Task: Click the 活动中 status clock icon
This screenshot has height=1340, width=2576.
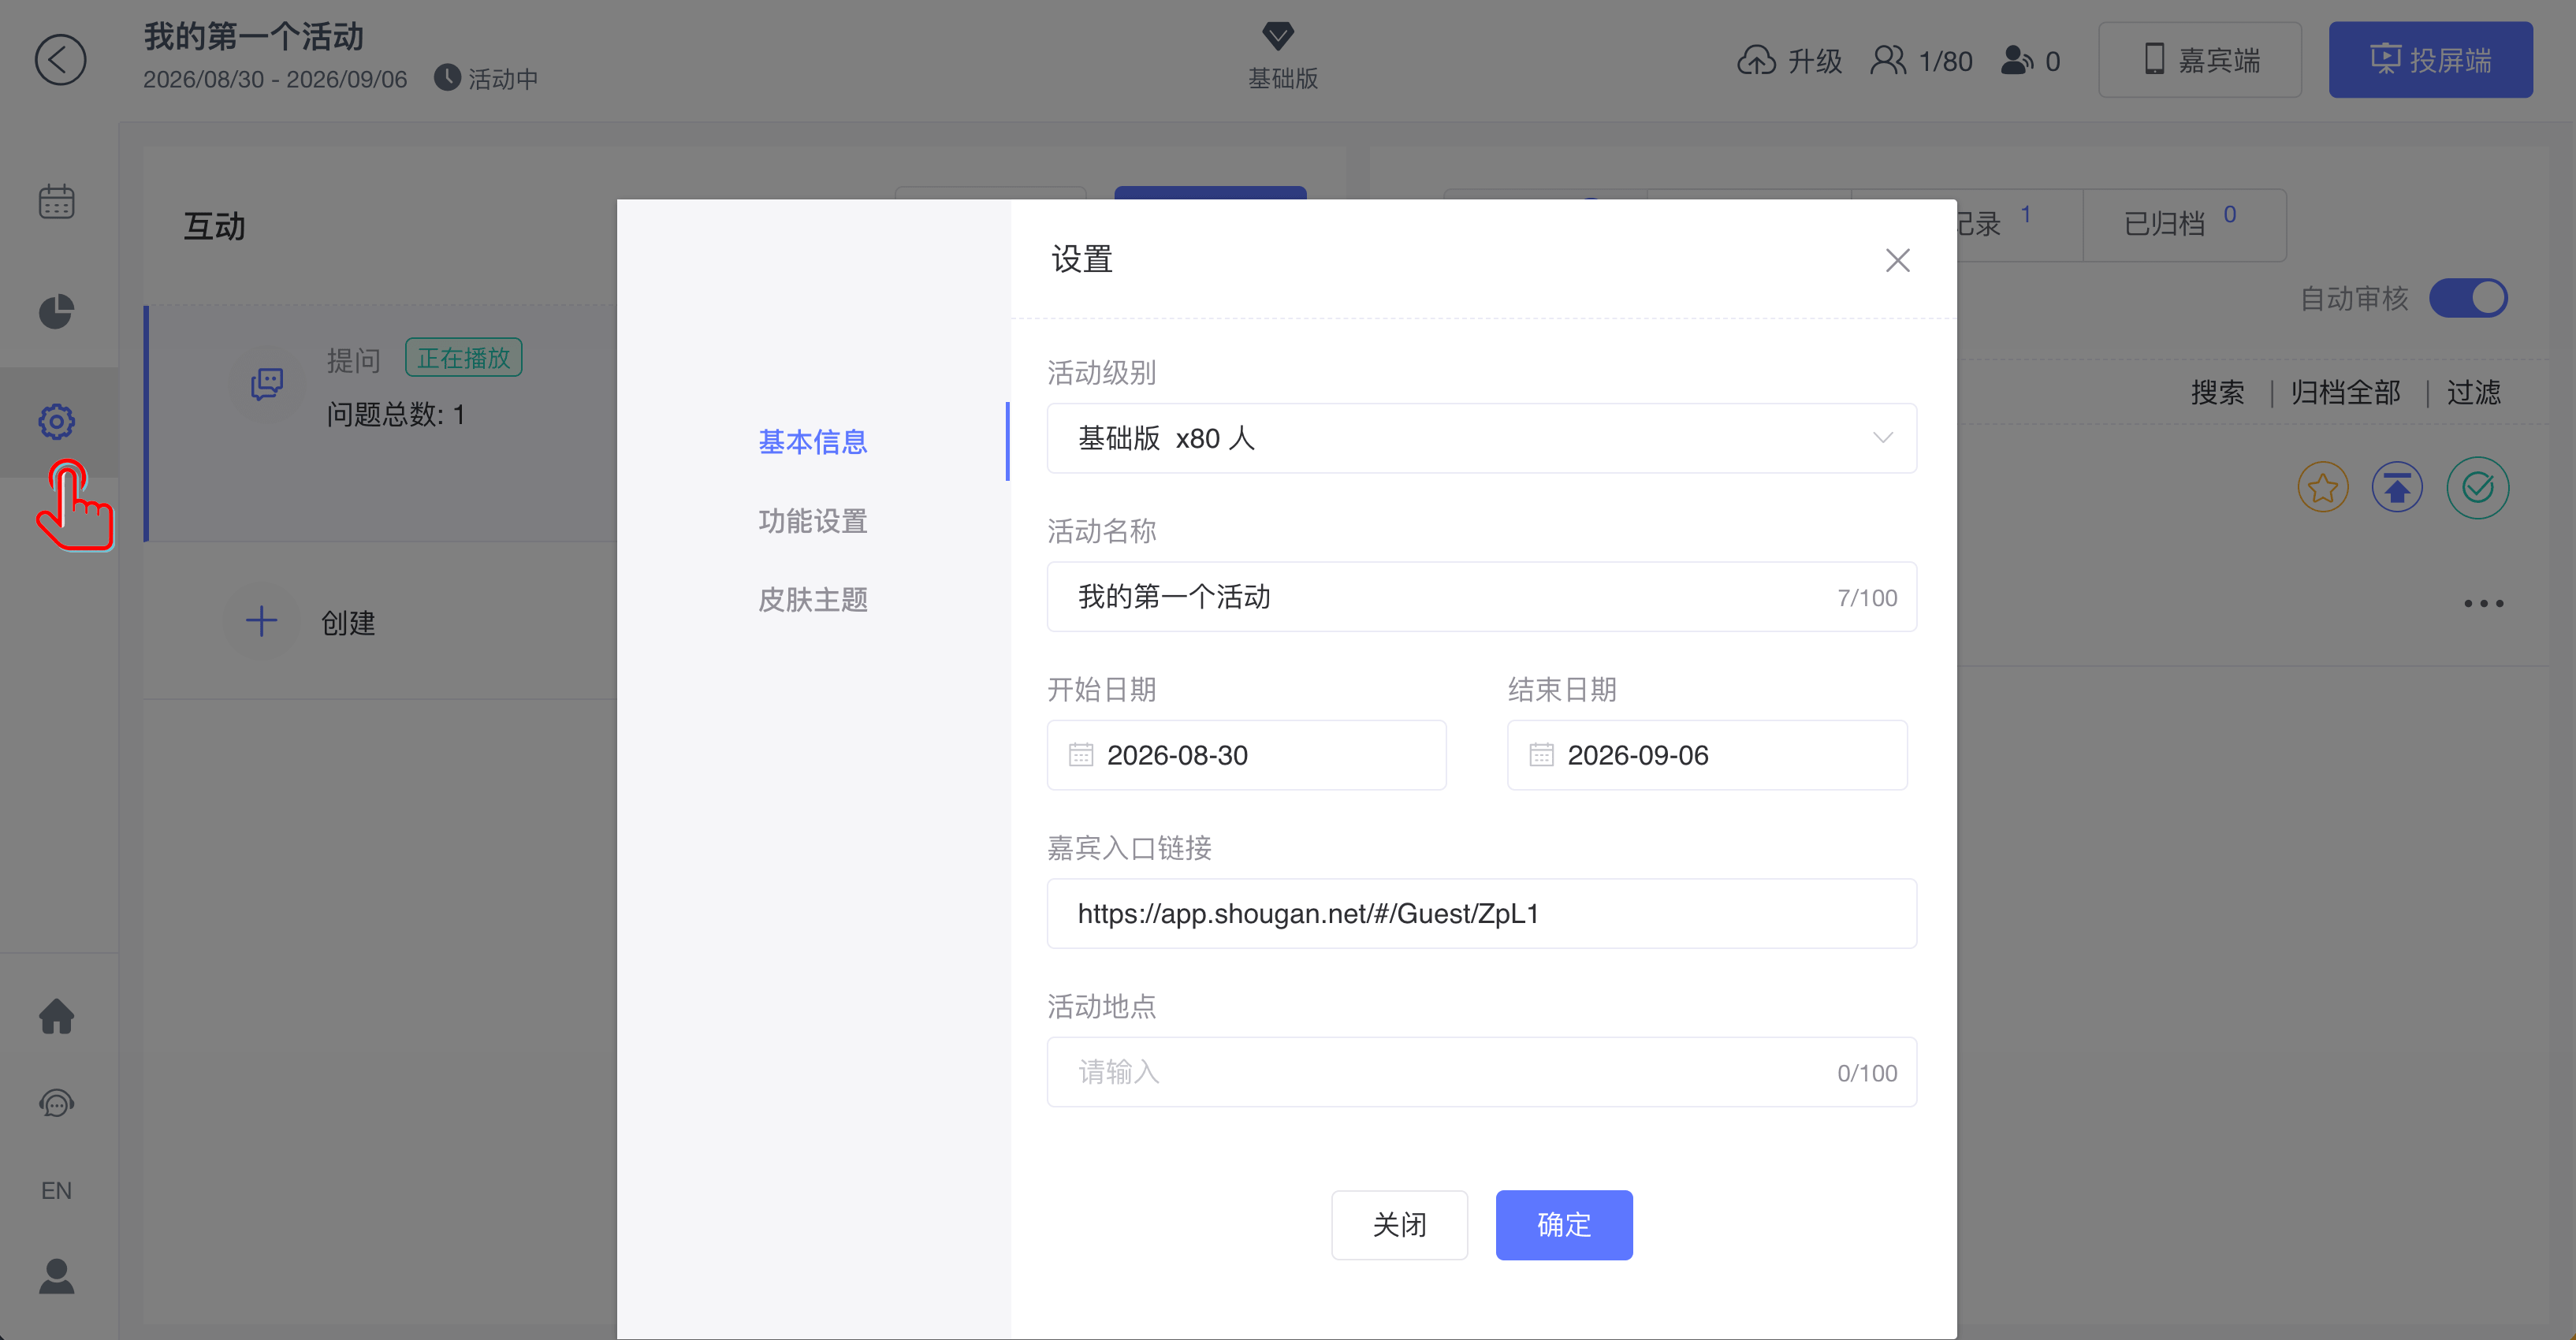Action: tap(447, 77)
